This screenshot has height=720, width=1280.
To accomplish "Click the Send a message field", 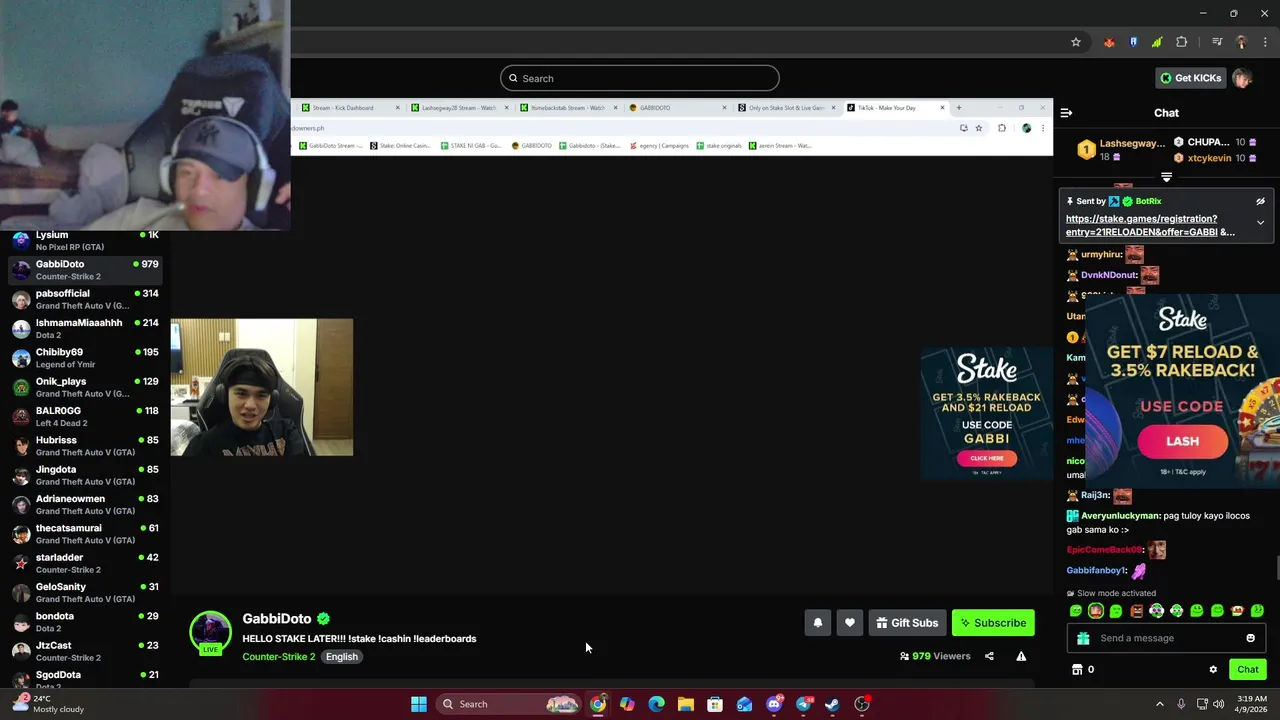I will tap(1166, 638).
